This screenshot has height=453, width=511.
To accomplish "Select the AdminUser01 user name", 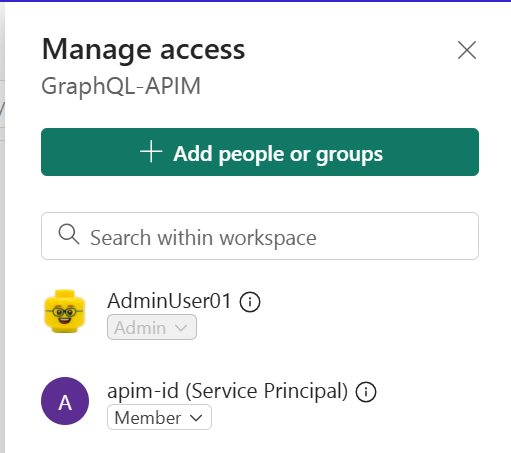I will [x=169, y=301].
